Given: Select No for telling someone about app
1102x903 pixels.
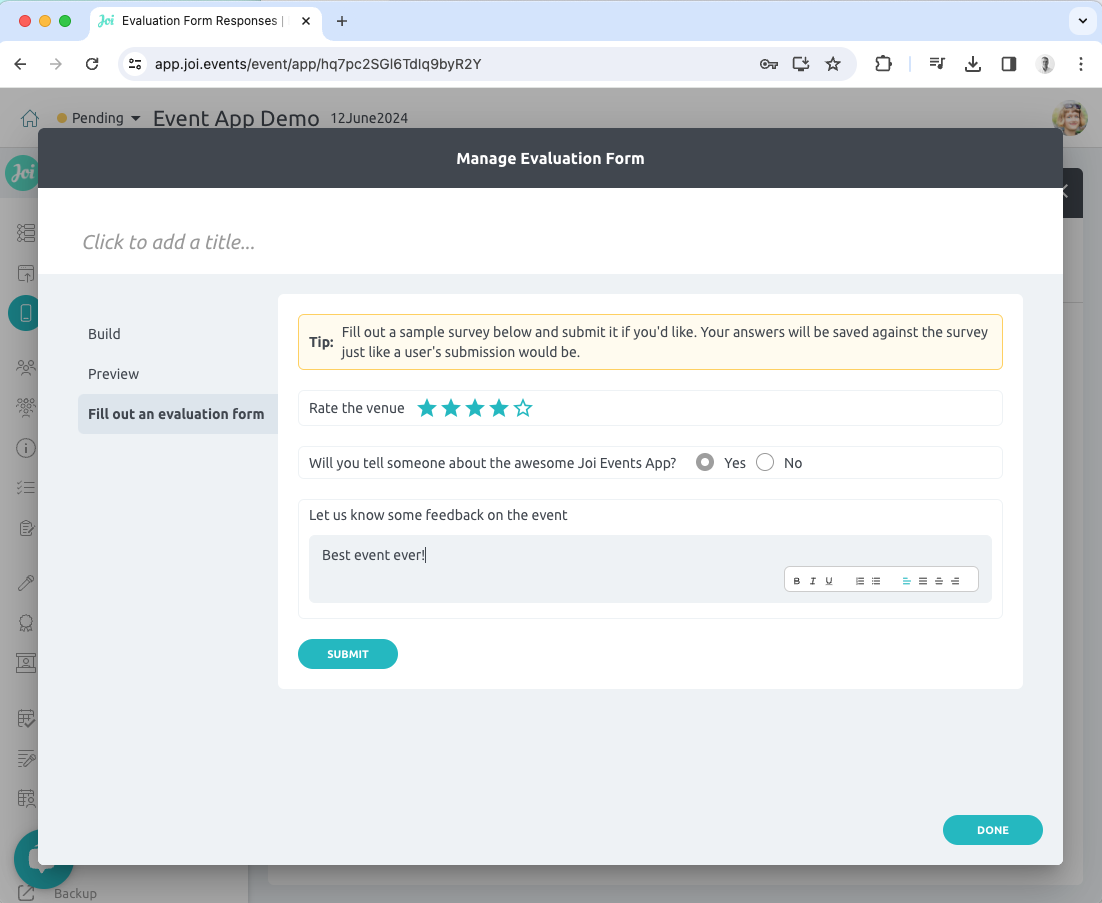Looking at the screenshot, I should (x=765, y=462).
